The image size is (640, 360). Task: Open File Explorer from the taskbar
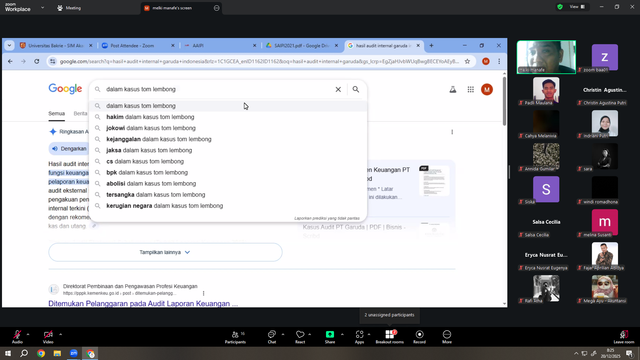point(57,353)
